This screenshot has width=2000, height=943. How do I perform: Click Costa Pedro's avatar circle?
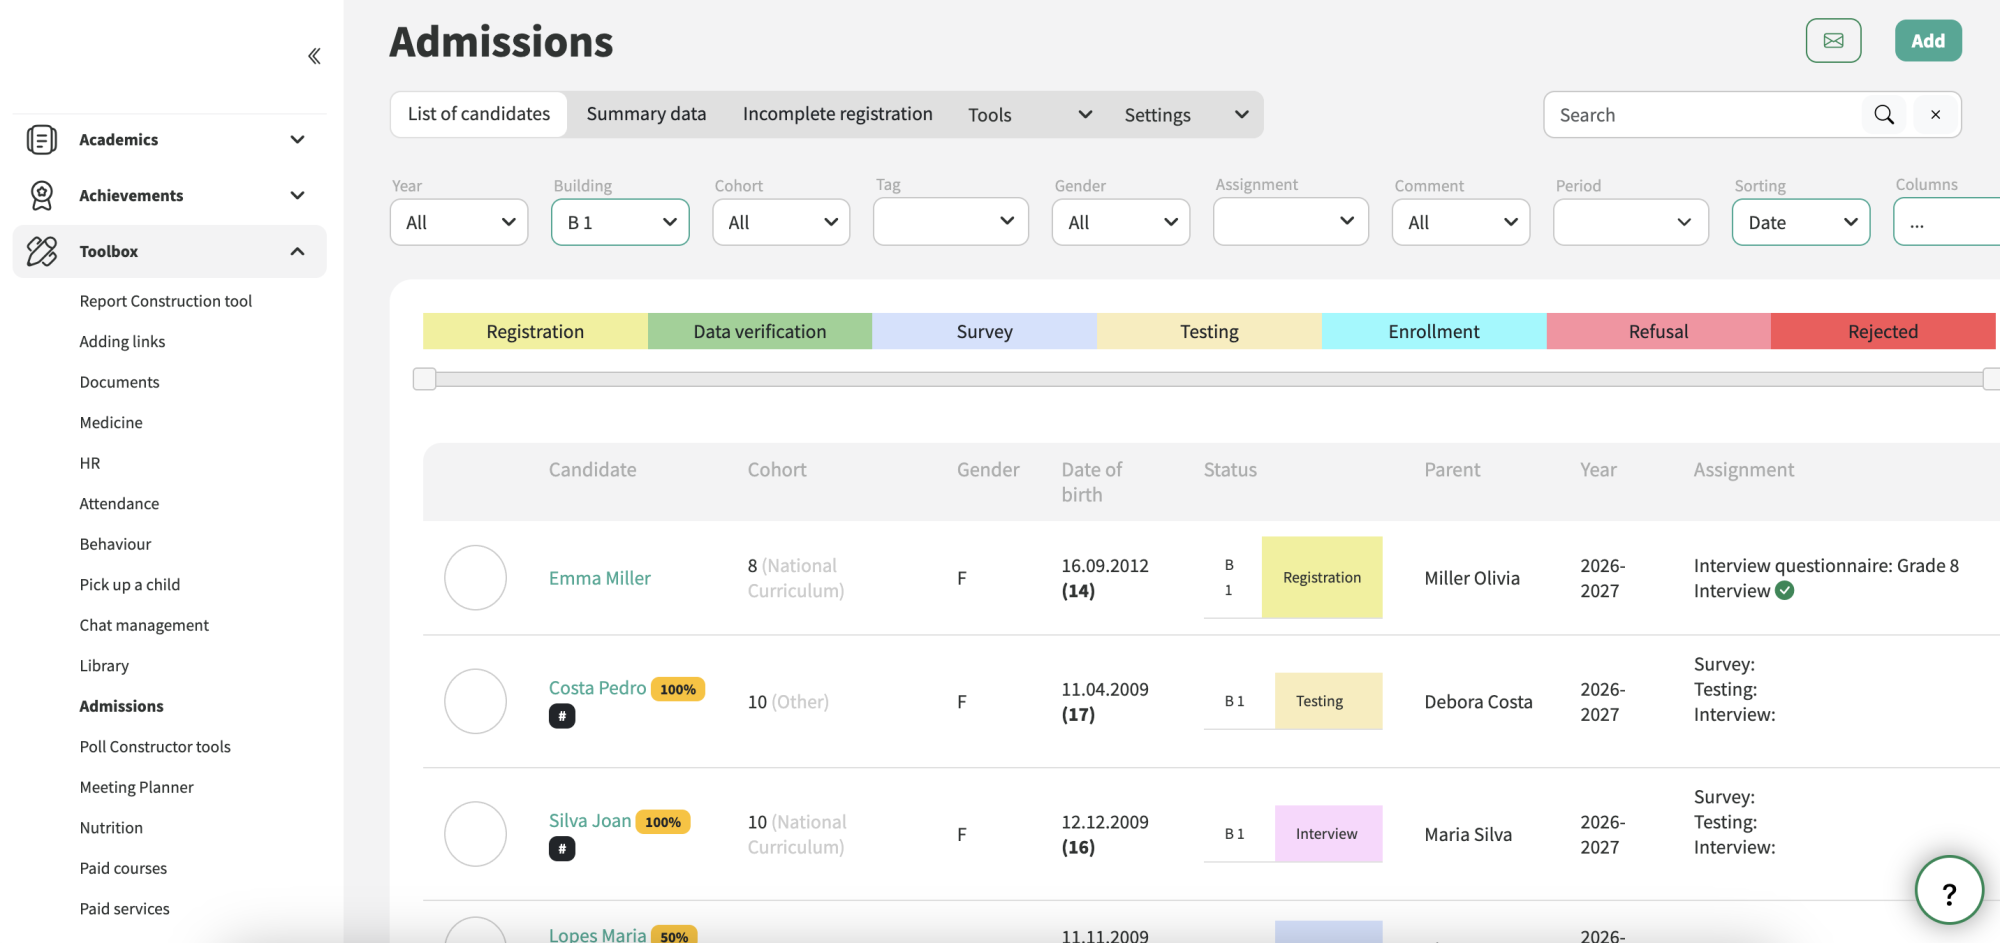click(x=475, y=701)
